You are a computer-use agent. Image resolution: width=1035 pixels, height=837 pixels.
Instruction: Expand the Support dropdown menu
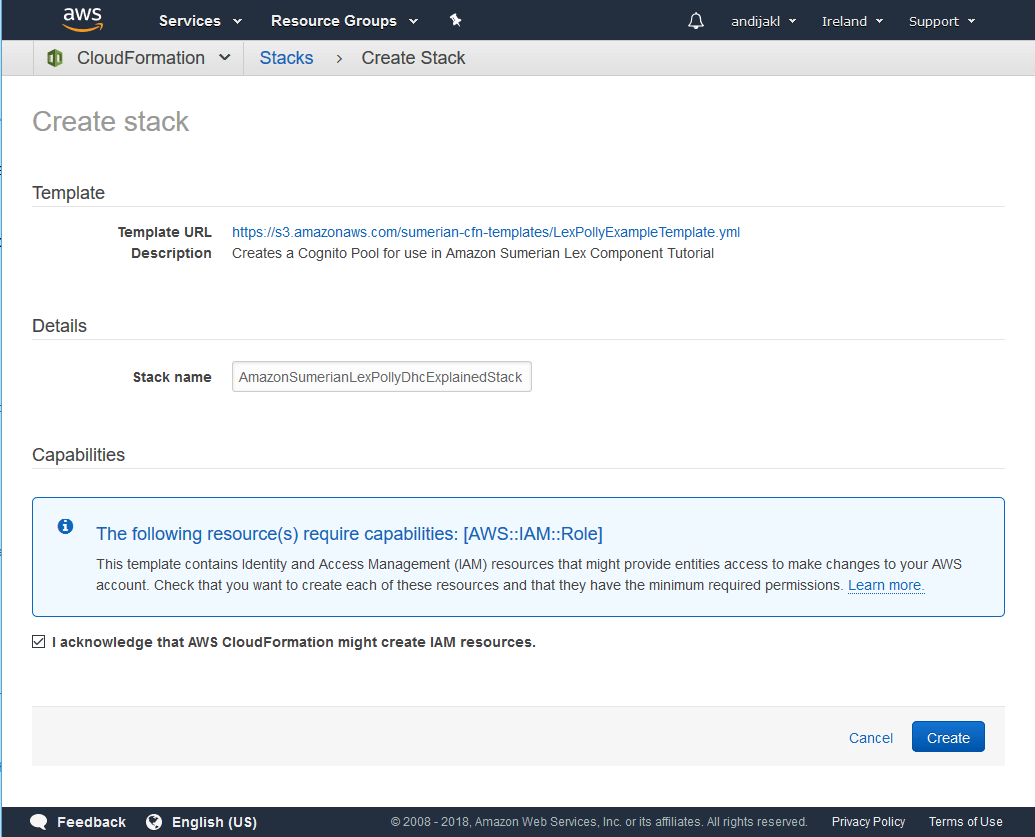click(941, 21)
